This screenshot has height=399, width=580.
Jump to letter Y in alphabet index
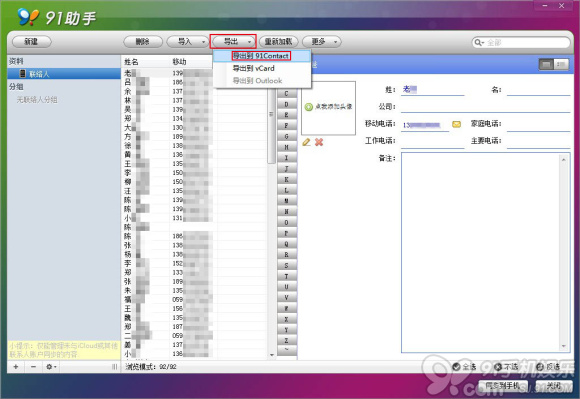point(287,330)
